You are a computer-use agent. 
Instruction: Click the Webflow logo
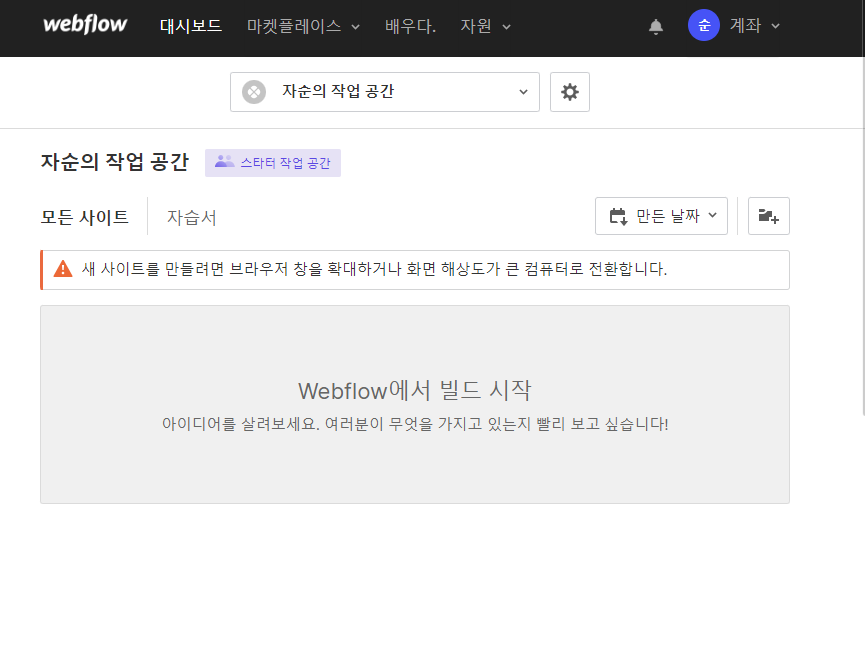(85, 25)
